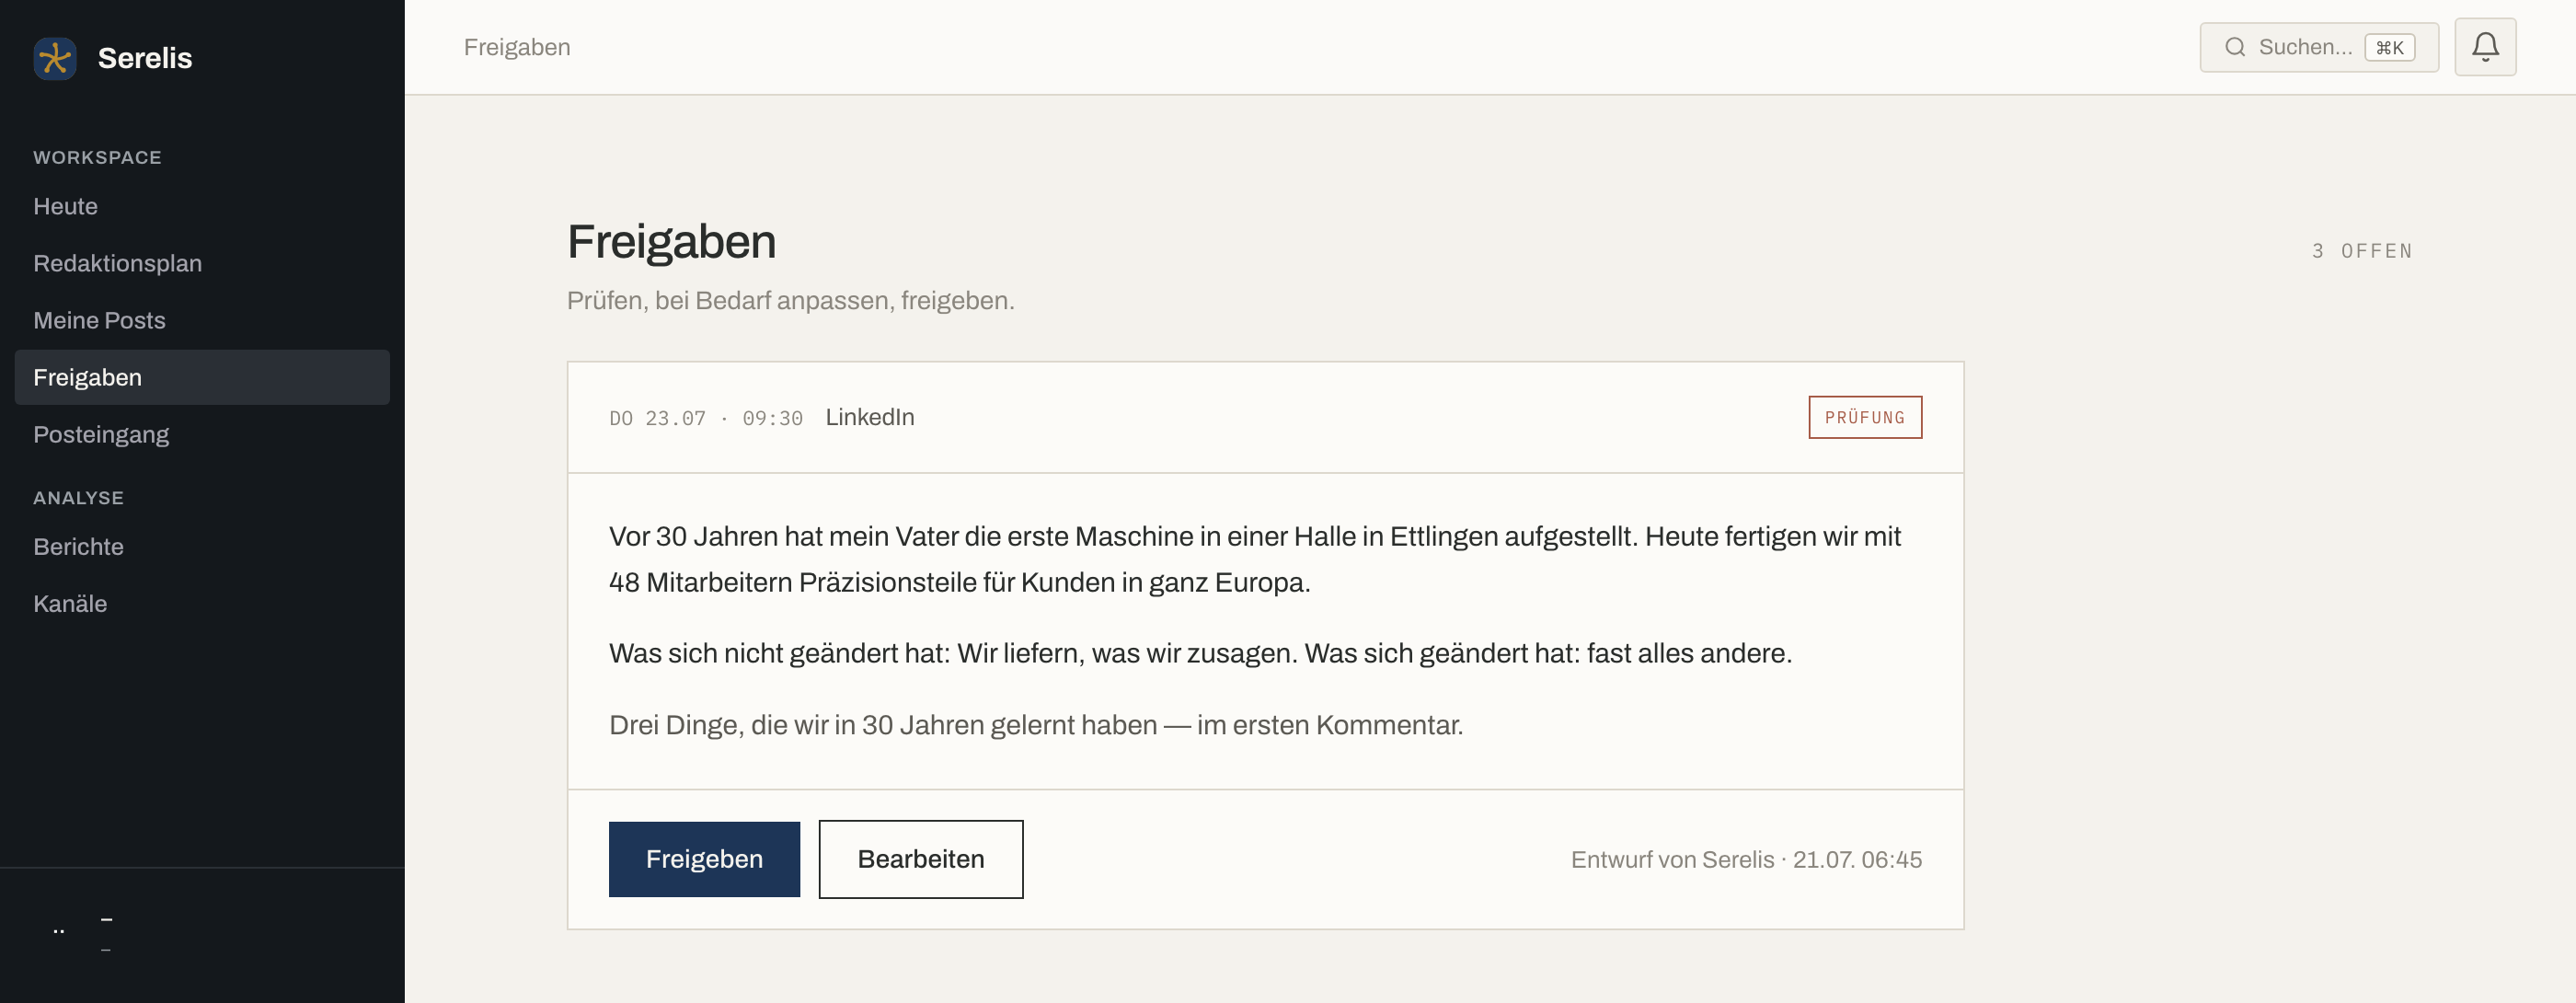Click the LinkedIn channel label

(x=869, y=417)
